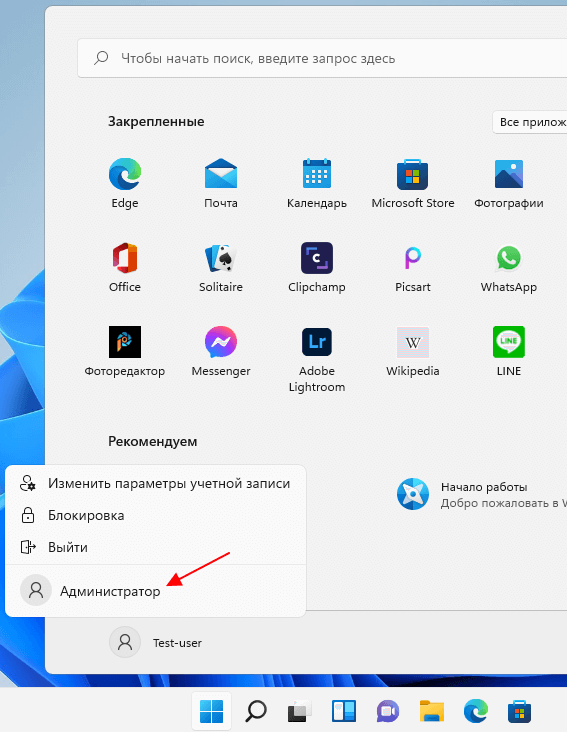
Task: Select Выйти to sign out
Action: [x=155, y=547]
